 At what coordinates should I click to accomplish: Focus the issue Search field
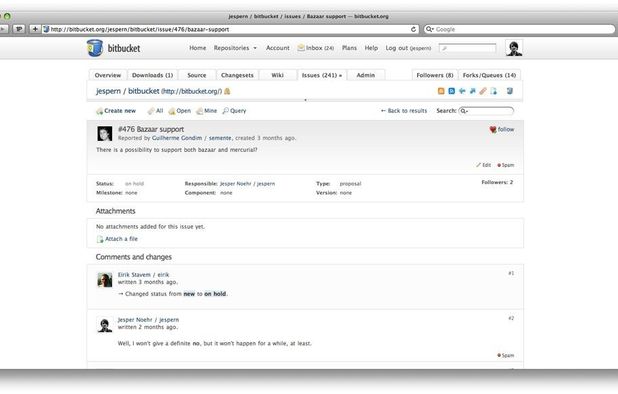click(486, 111)
